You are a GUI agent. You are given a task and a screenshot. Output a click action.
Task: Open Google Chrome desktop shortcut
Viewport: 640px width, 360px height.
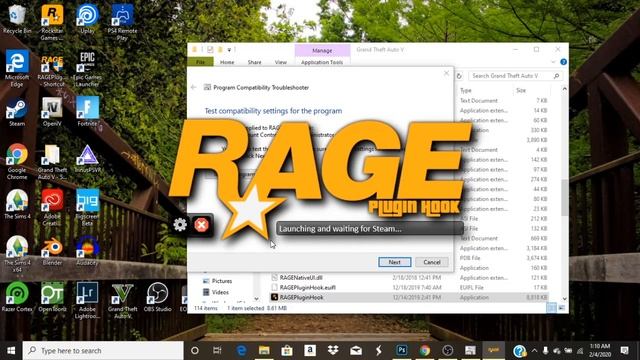17,162
